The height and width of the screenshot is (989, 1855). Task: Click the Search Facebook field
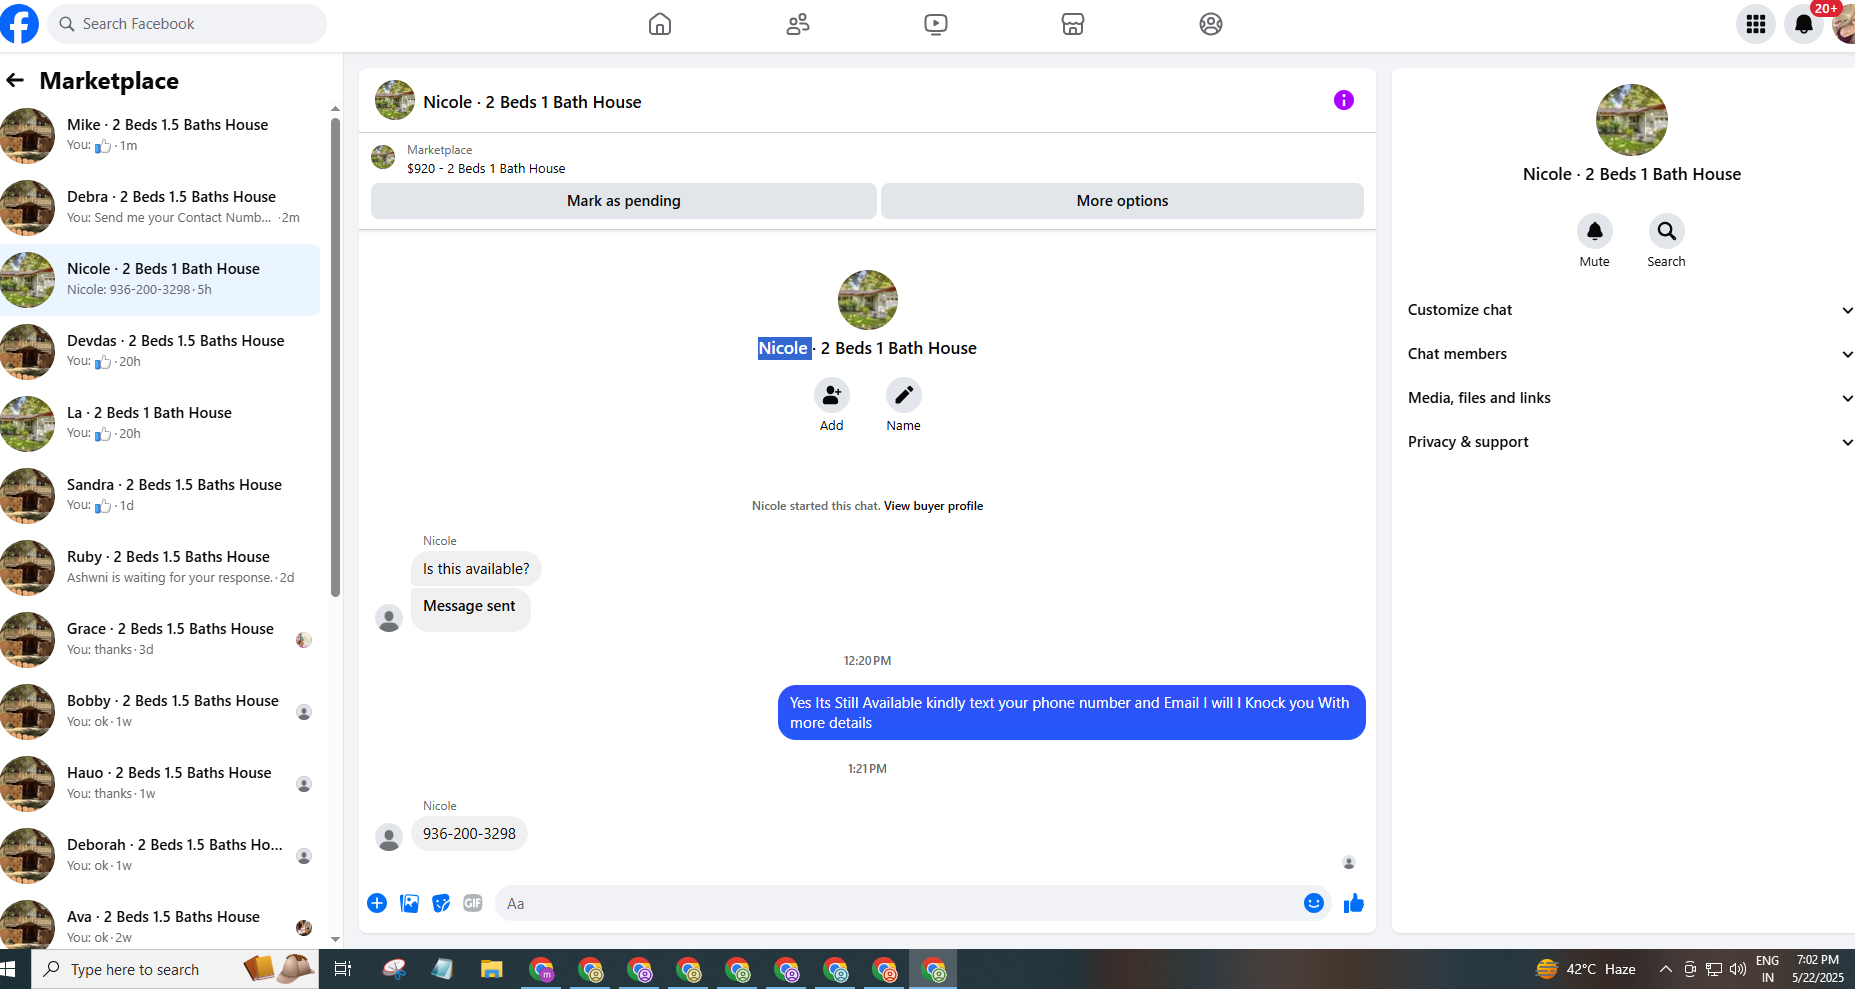tap(187, 24)
